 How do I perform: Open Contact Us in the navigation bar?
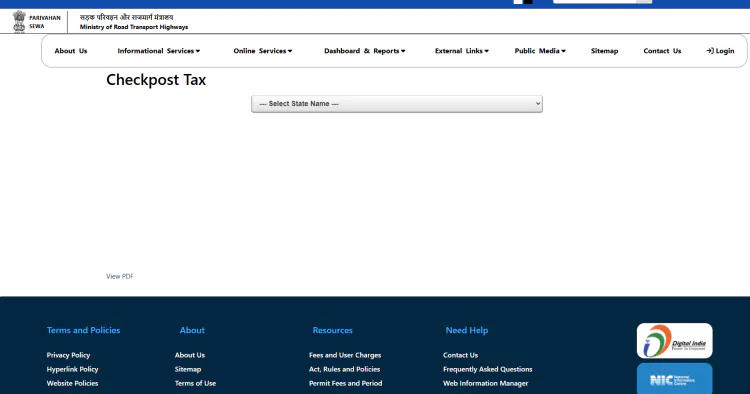662,51
